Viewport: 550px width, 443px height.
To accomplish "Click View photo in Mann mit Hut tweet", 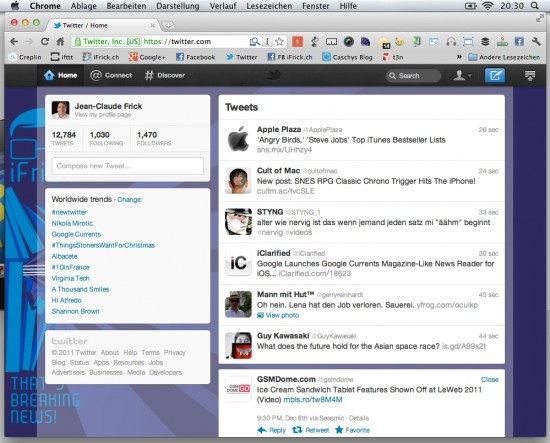I will pyautogui.click(x=278, y=315).
